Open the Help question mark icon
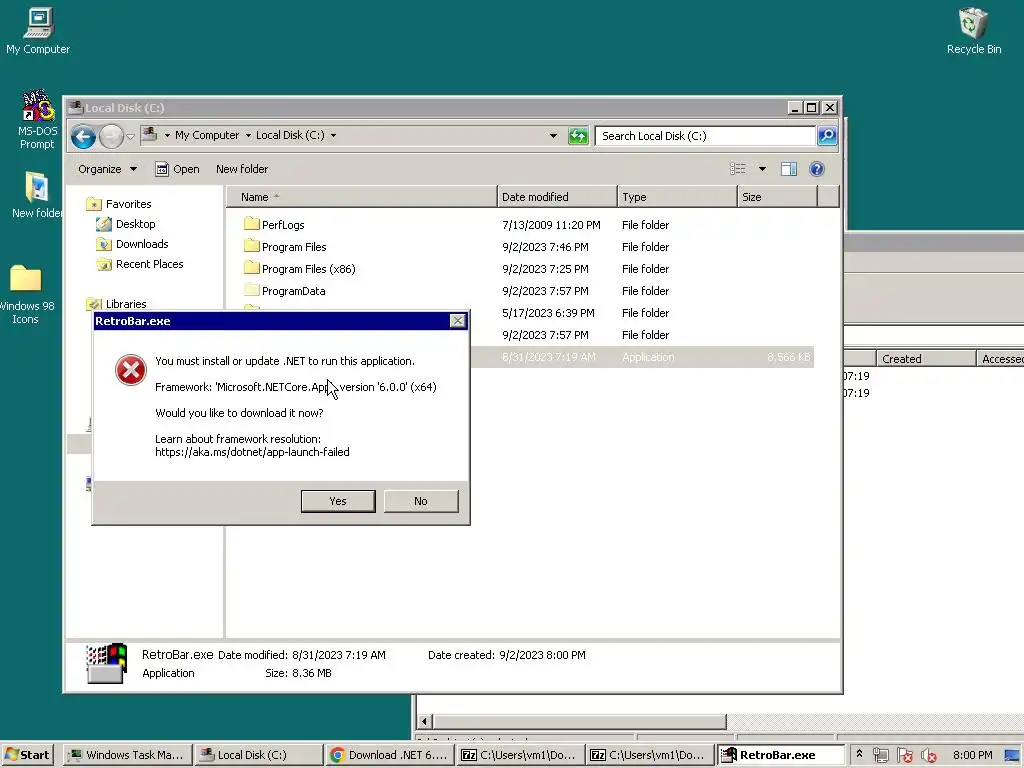1024x768 pixels. pyautogui.click(x=816, y=169)
